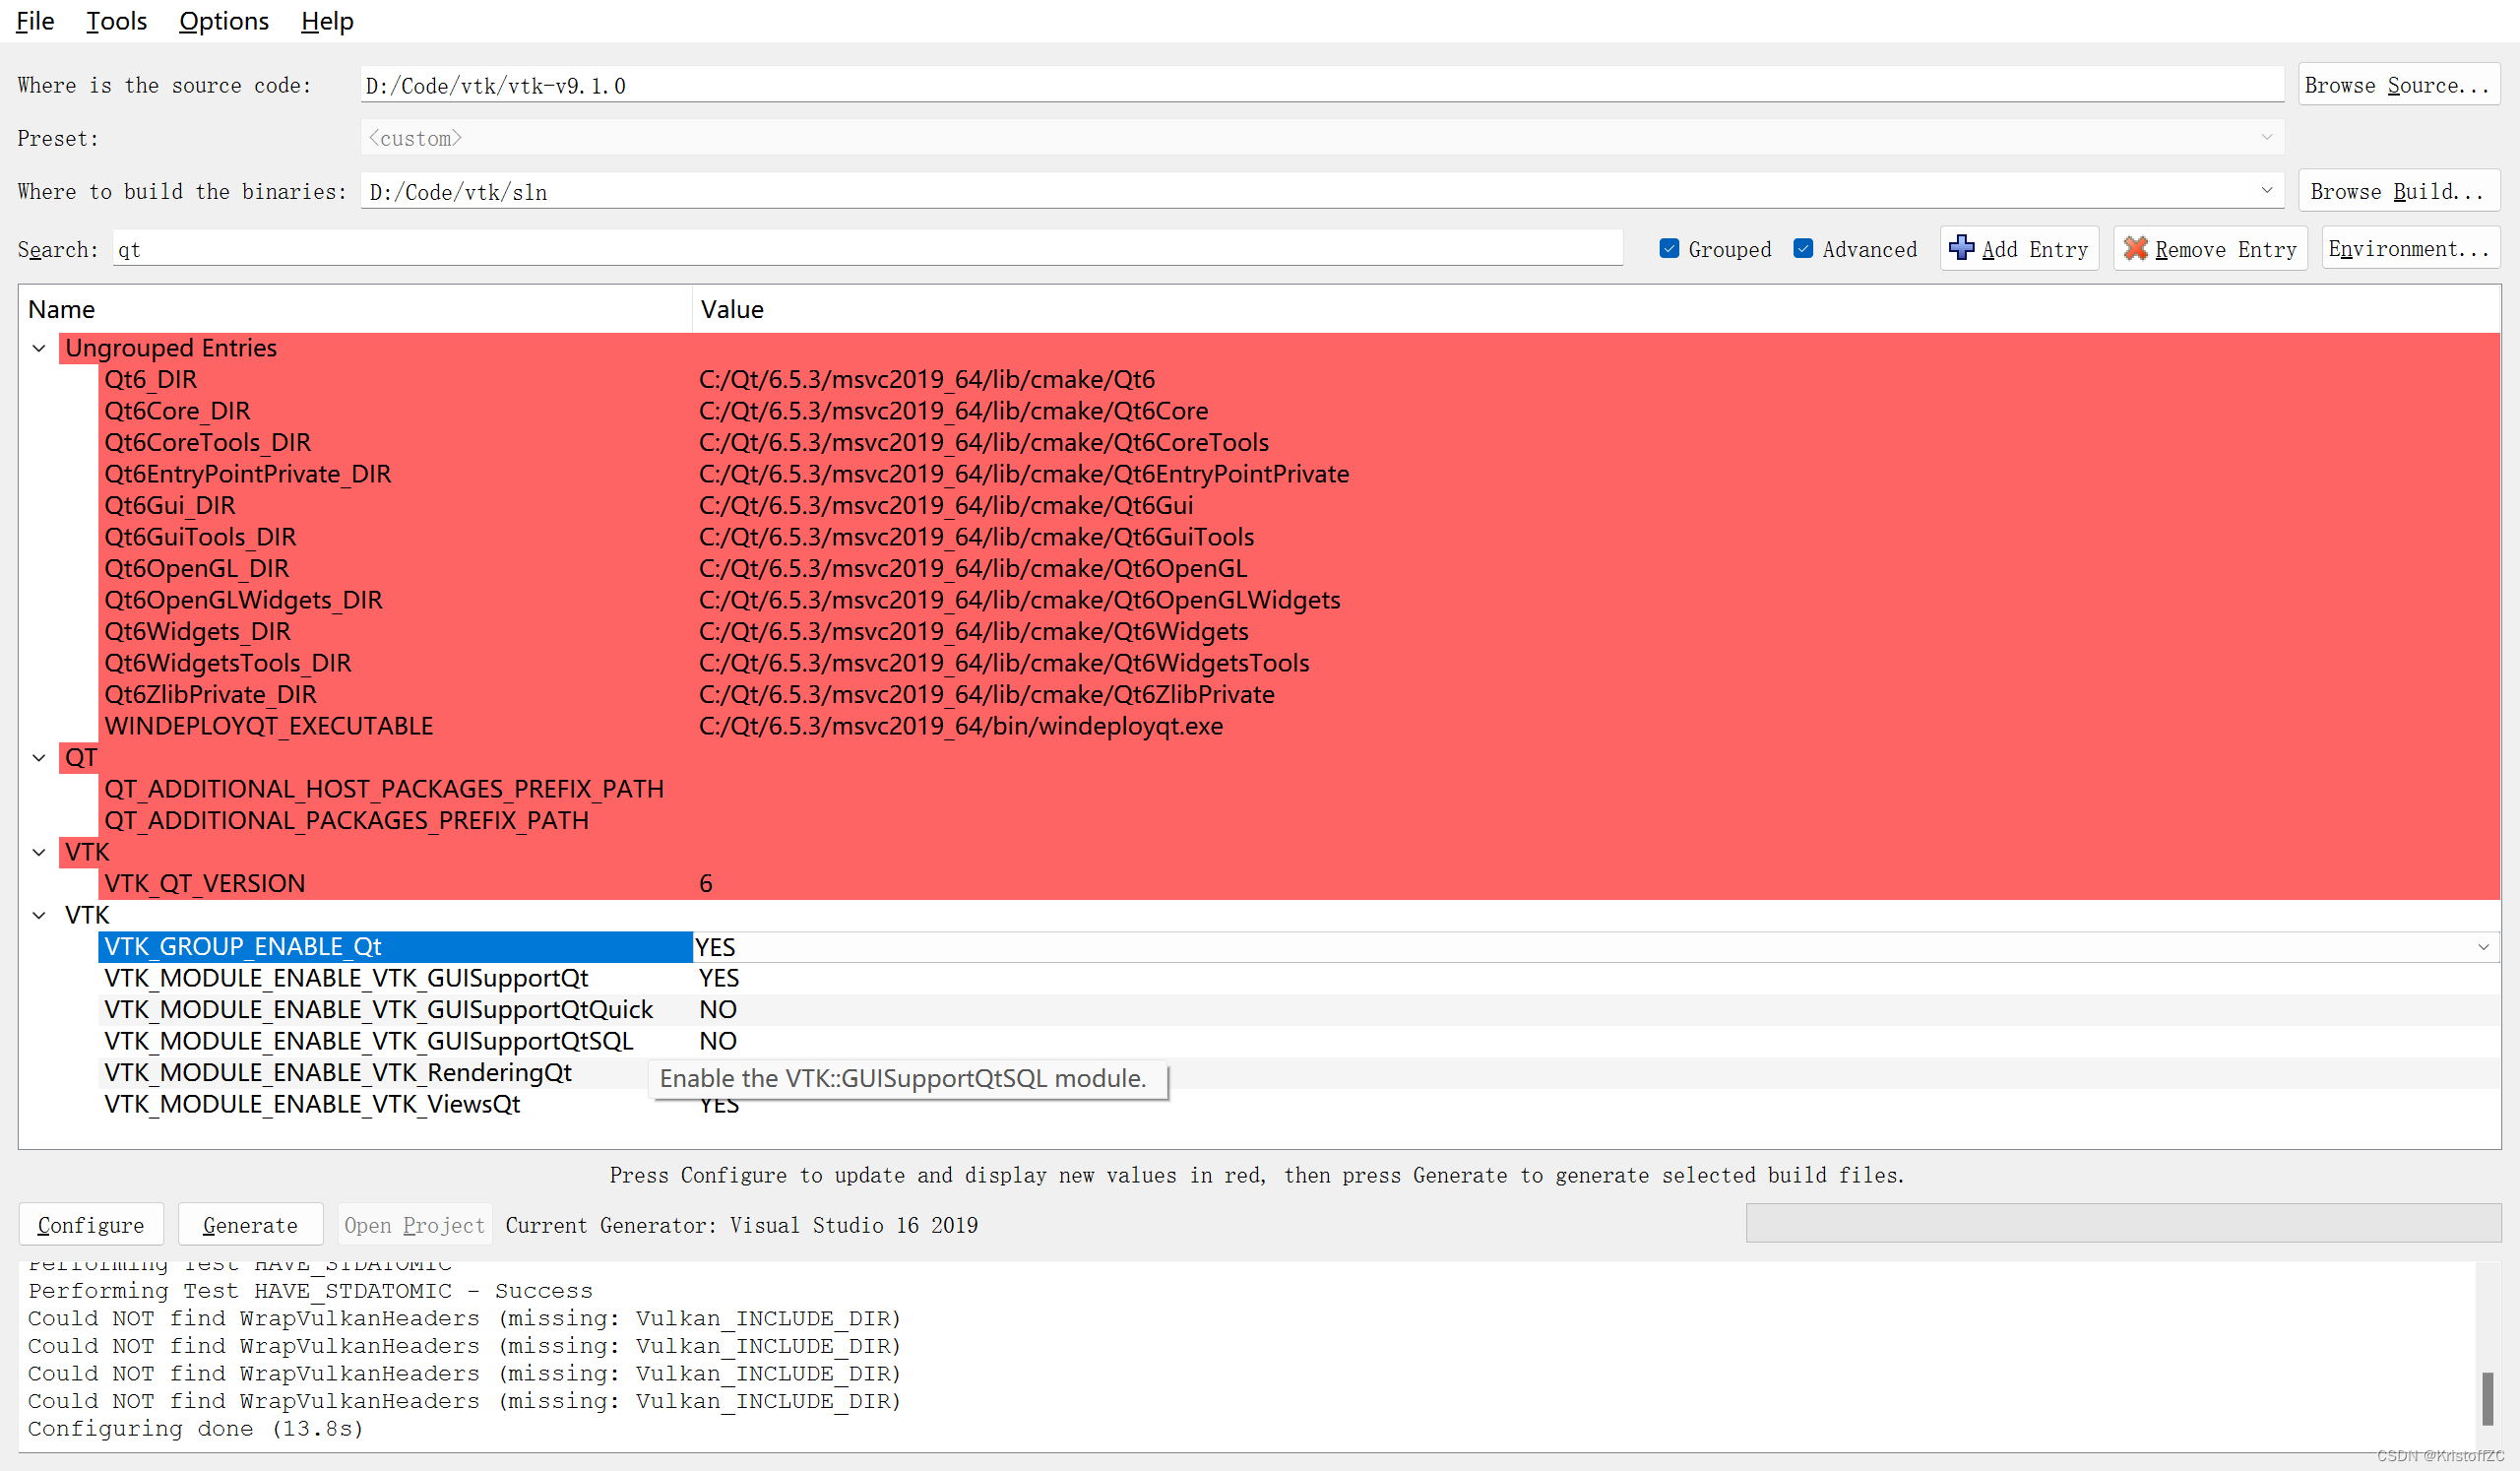Open the Tools menu
This screenshot has width=2520, height=1471.
point(116,21)
